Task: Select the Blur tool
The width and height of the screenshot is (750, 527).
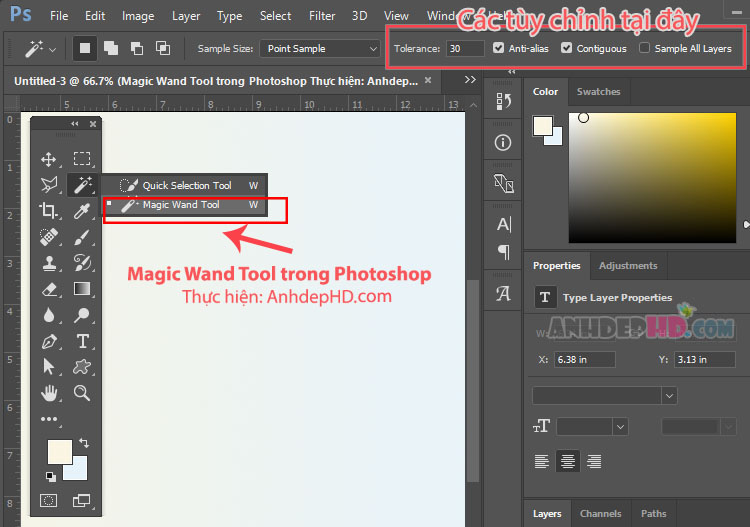Action: coord(49,315)
